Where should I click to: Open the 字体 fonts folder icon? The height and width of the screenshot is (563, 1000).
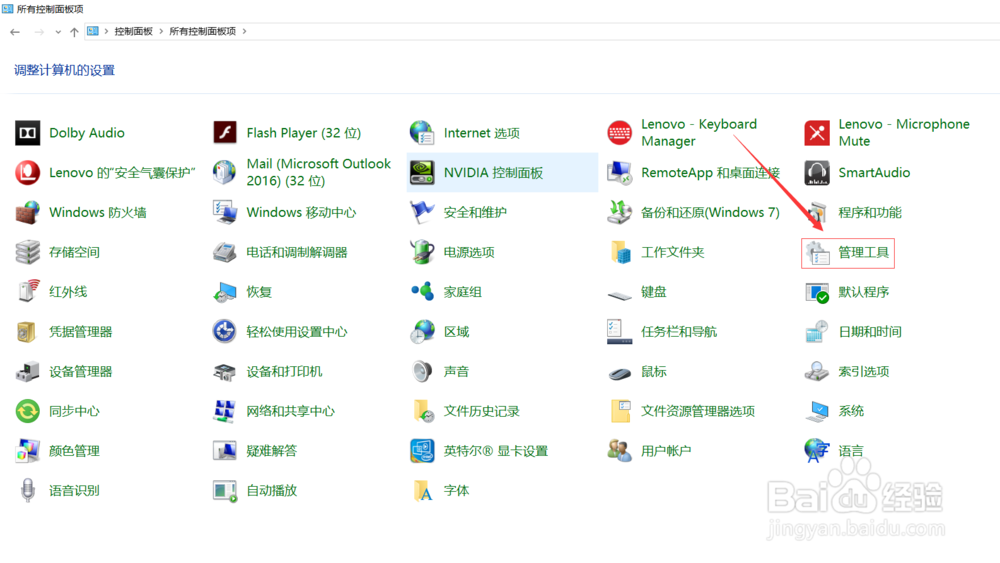click(422, 491)
